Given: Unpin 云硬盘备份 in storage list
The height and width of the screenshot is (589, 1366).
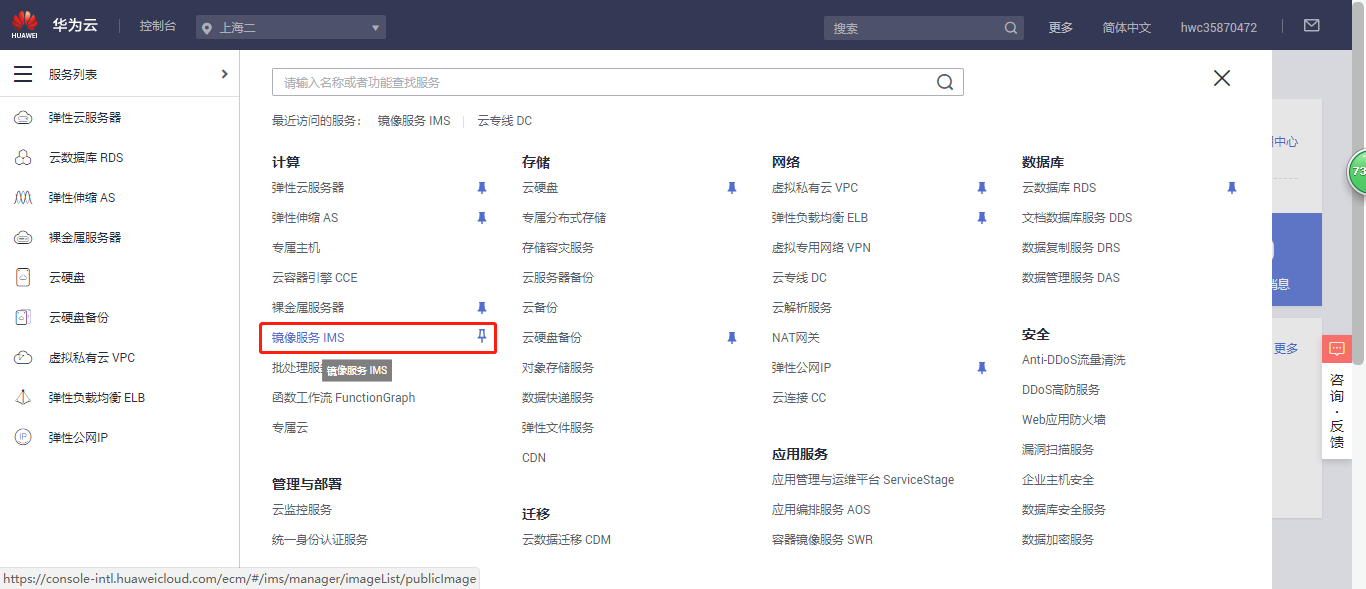Looking at the screenshot, I should pyautogui.click(x=732, y=338).
